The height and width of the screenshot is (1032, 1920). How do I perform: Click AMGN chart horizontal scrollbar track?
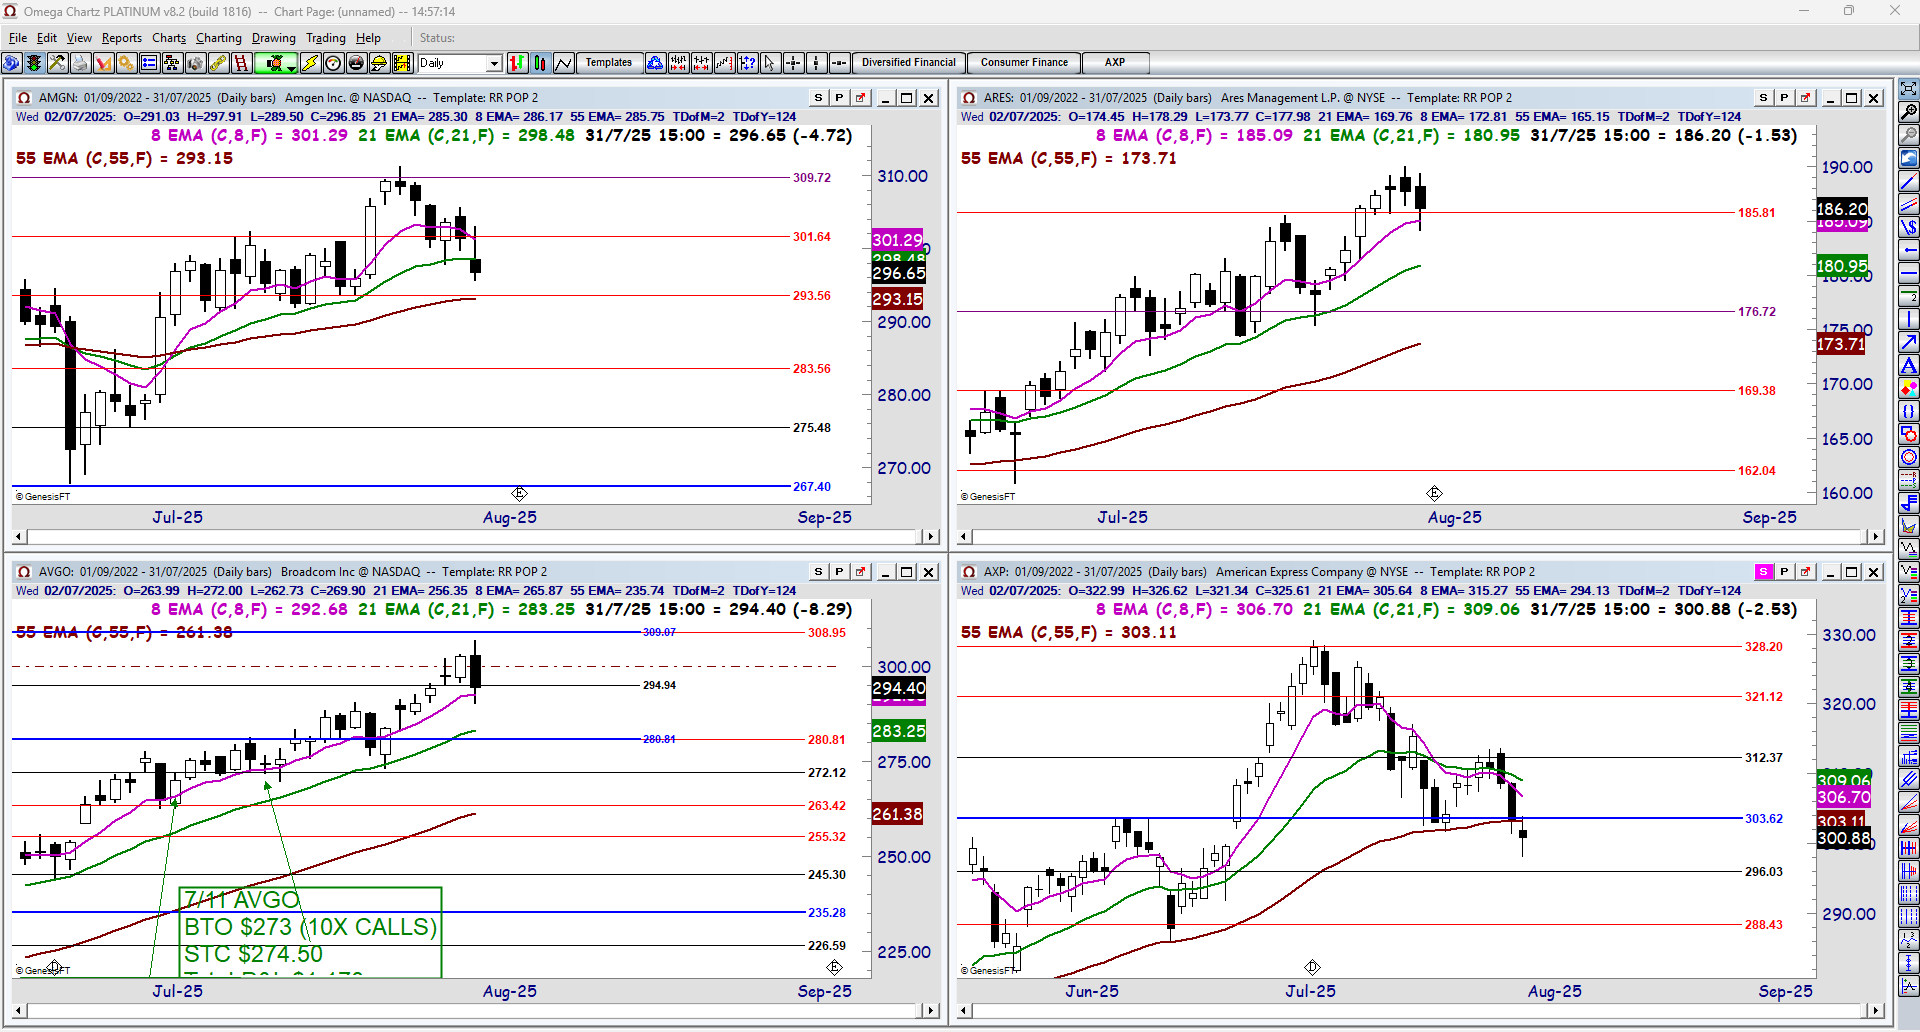476,537
